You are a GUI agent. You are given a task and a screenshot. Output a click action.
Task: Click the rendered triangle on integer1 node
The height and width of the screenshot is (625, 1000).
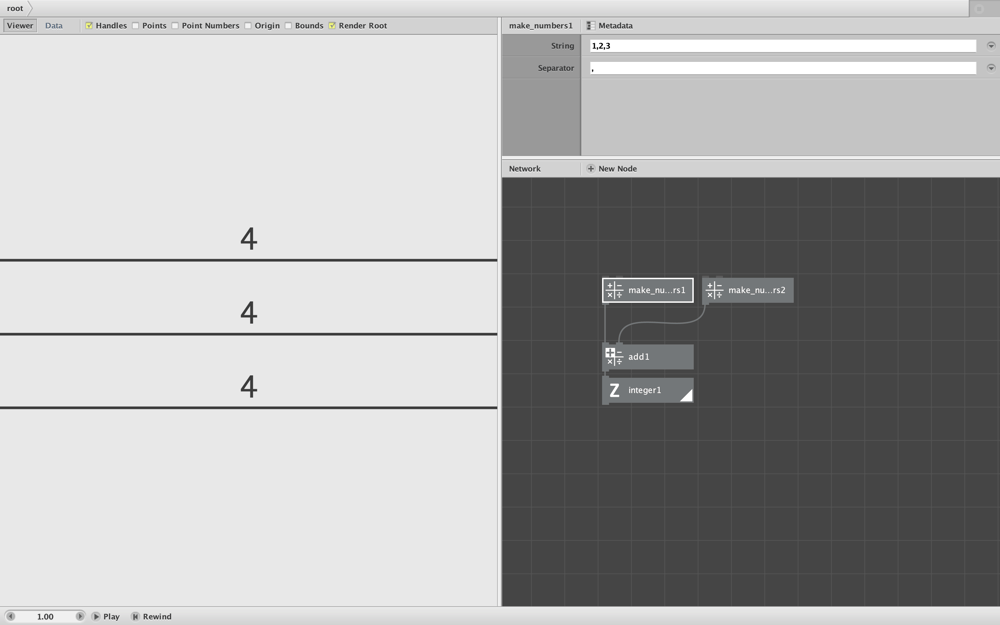click(x=688, y=397)
